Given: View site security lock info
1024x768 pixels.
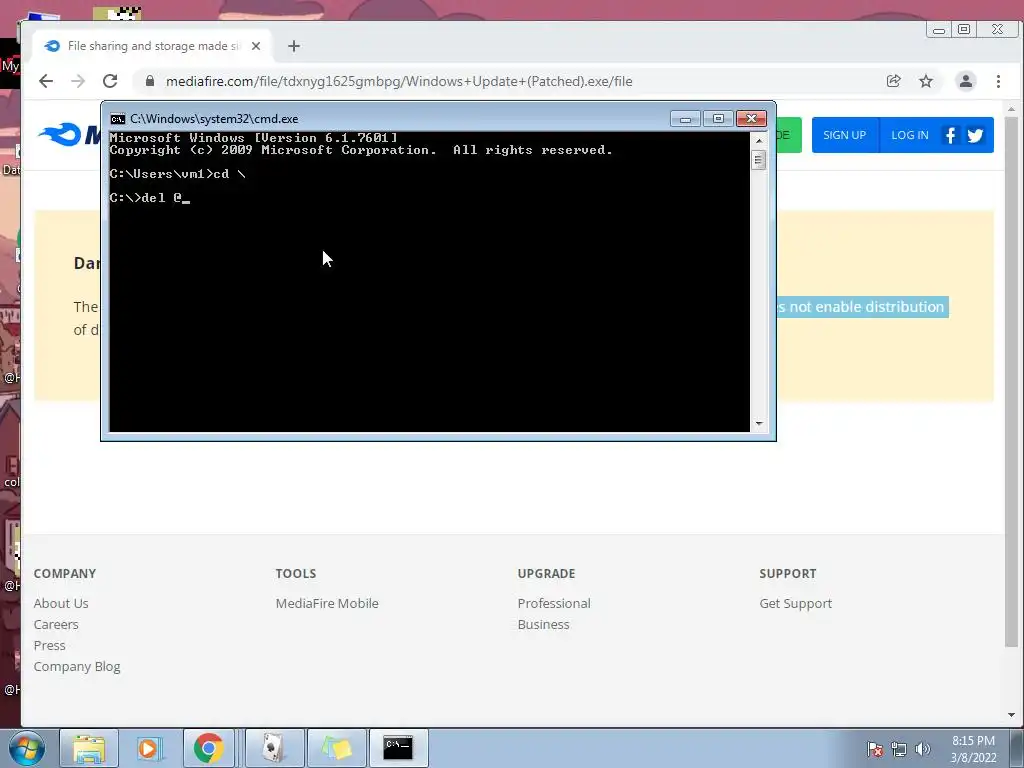Looking at the screenshot, I should 150,81.
